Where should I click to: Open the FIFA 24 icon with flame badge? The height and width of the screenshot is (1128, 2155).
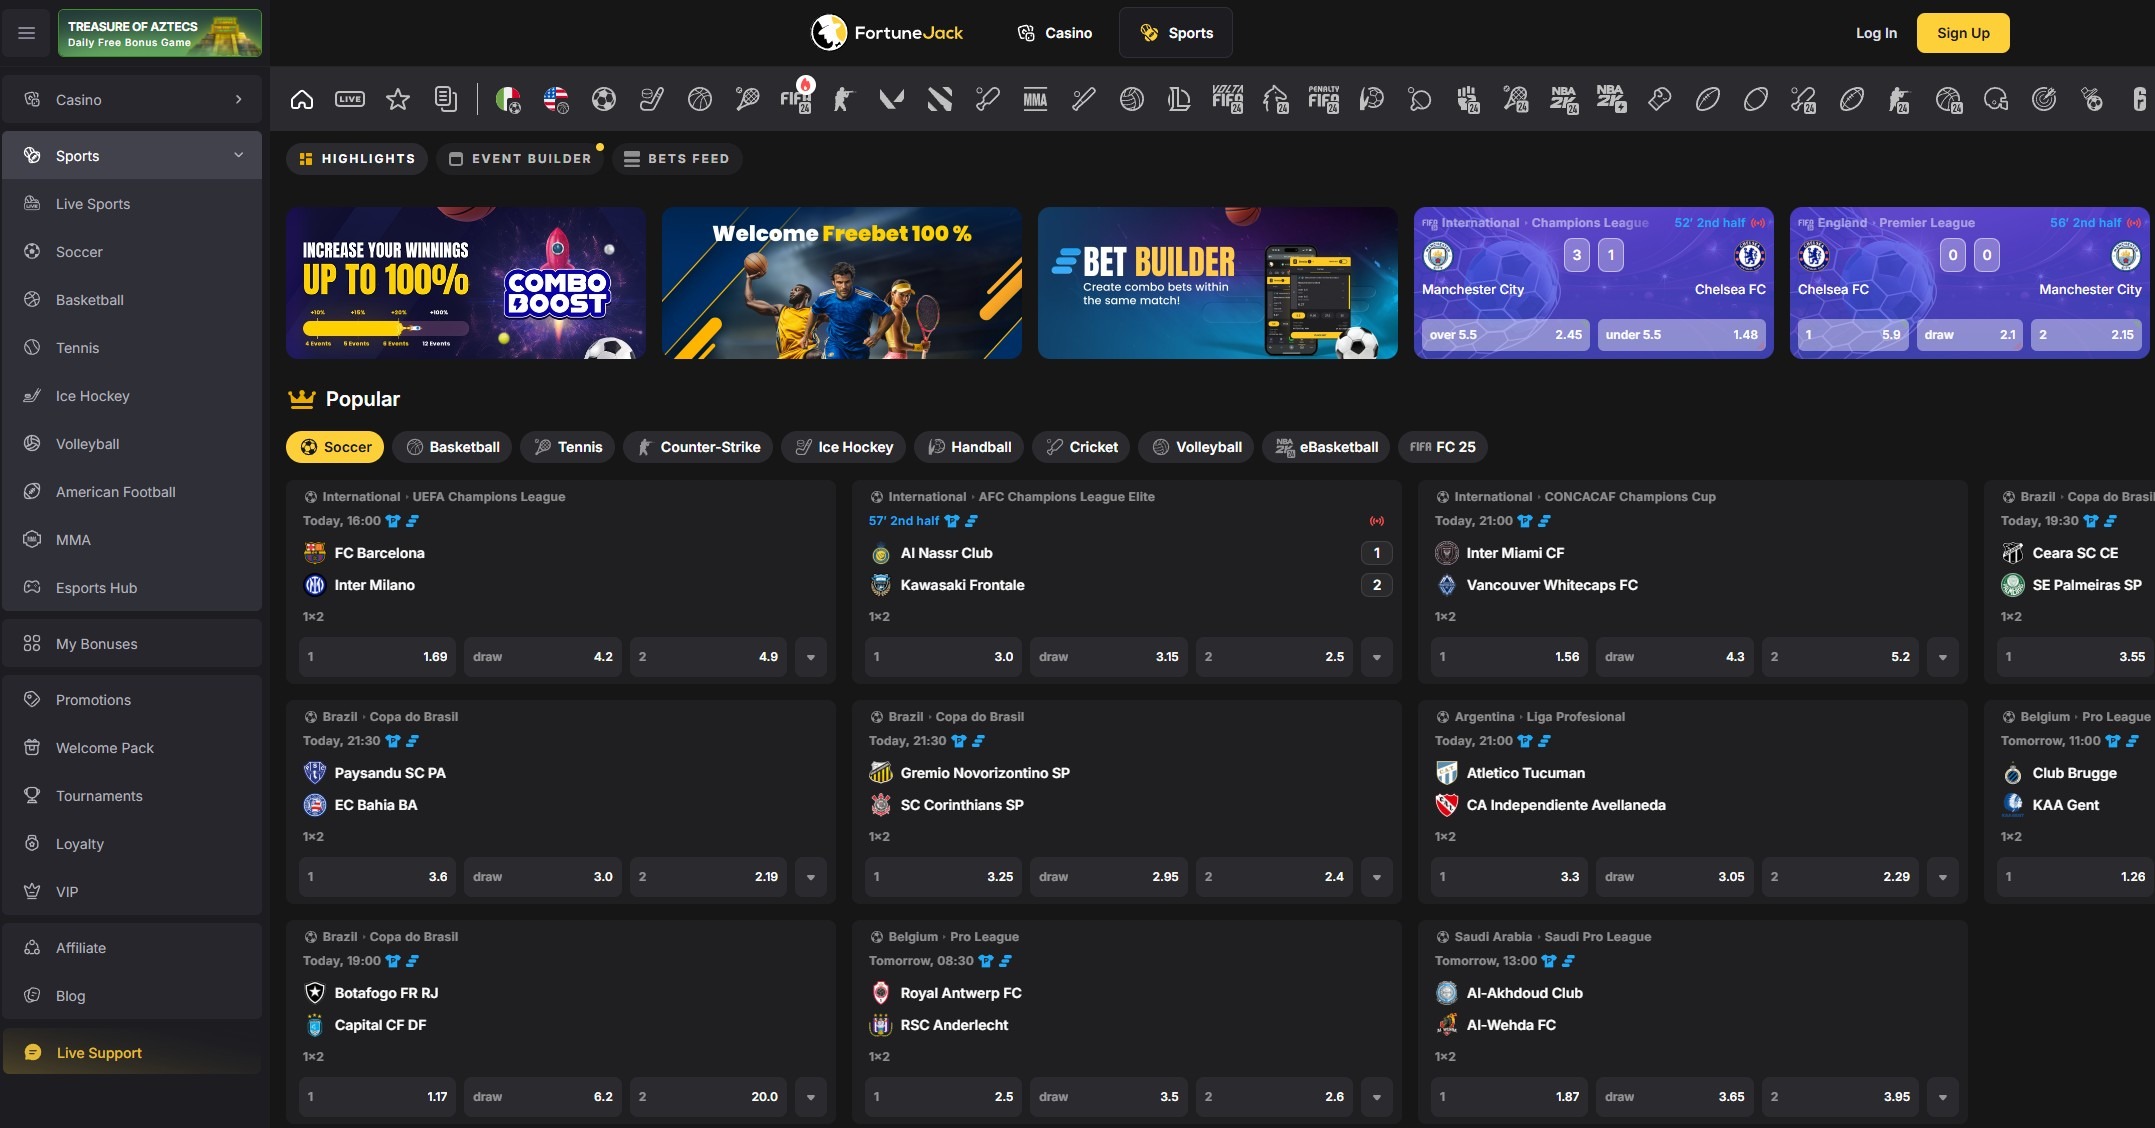pos(797,97)
